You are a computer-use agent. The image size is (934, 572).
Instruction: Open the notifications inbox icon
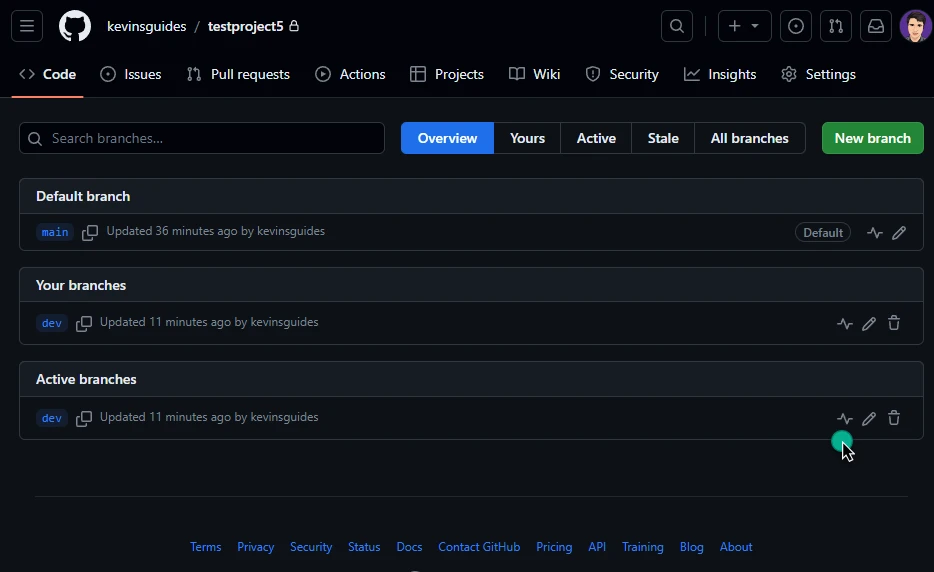[x=876, y=26]
